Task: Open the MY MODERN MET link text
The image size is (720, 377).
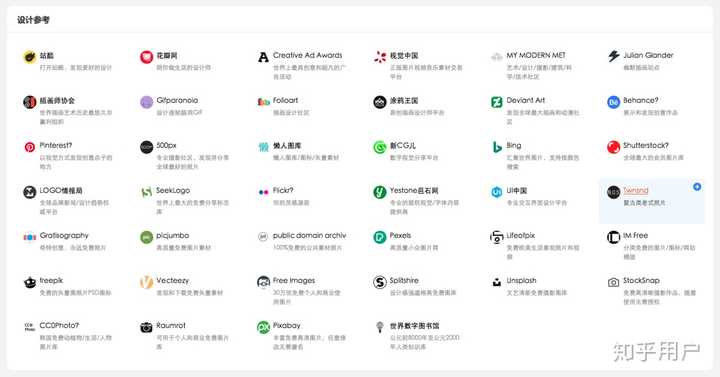Action: tap(536, 55)
